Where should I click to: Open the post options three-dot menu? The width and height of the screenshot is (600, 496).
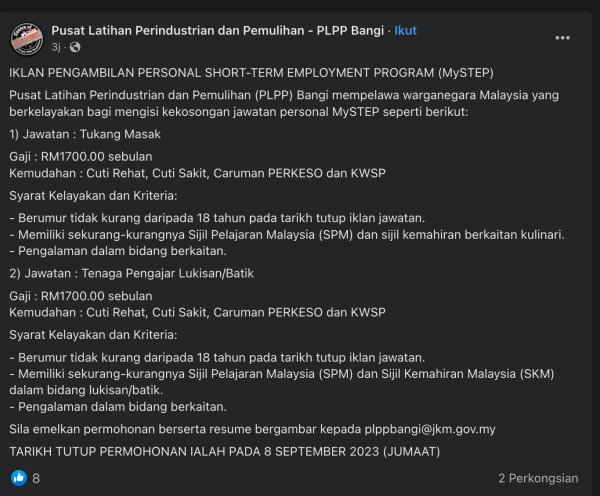click(x=563, y=38)
